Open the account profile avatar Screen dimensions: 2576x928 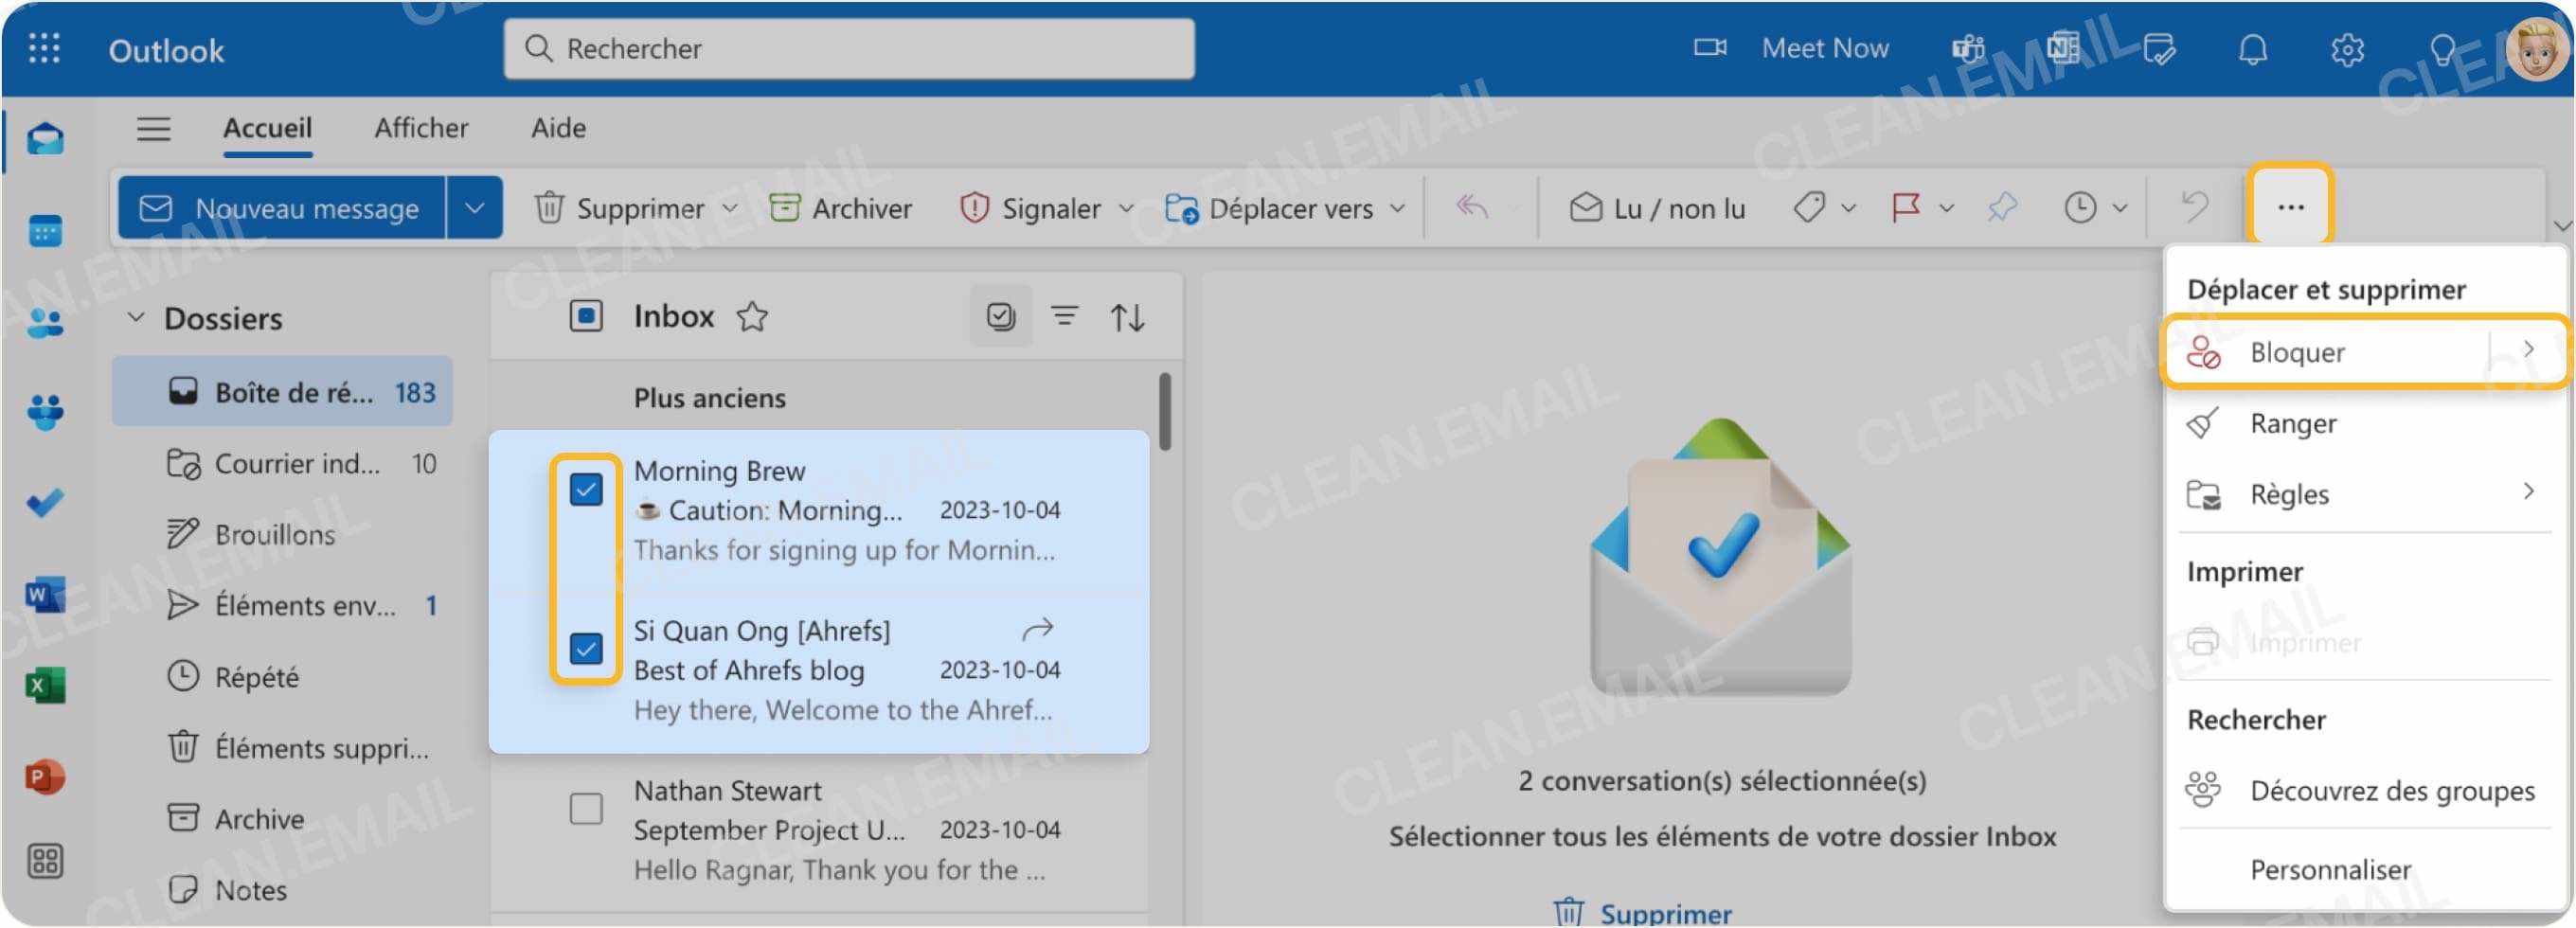click(x=2537, y=48)
